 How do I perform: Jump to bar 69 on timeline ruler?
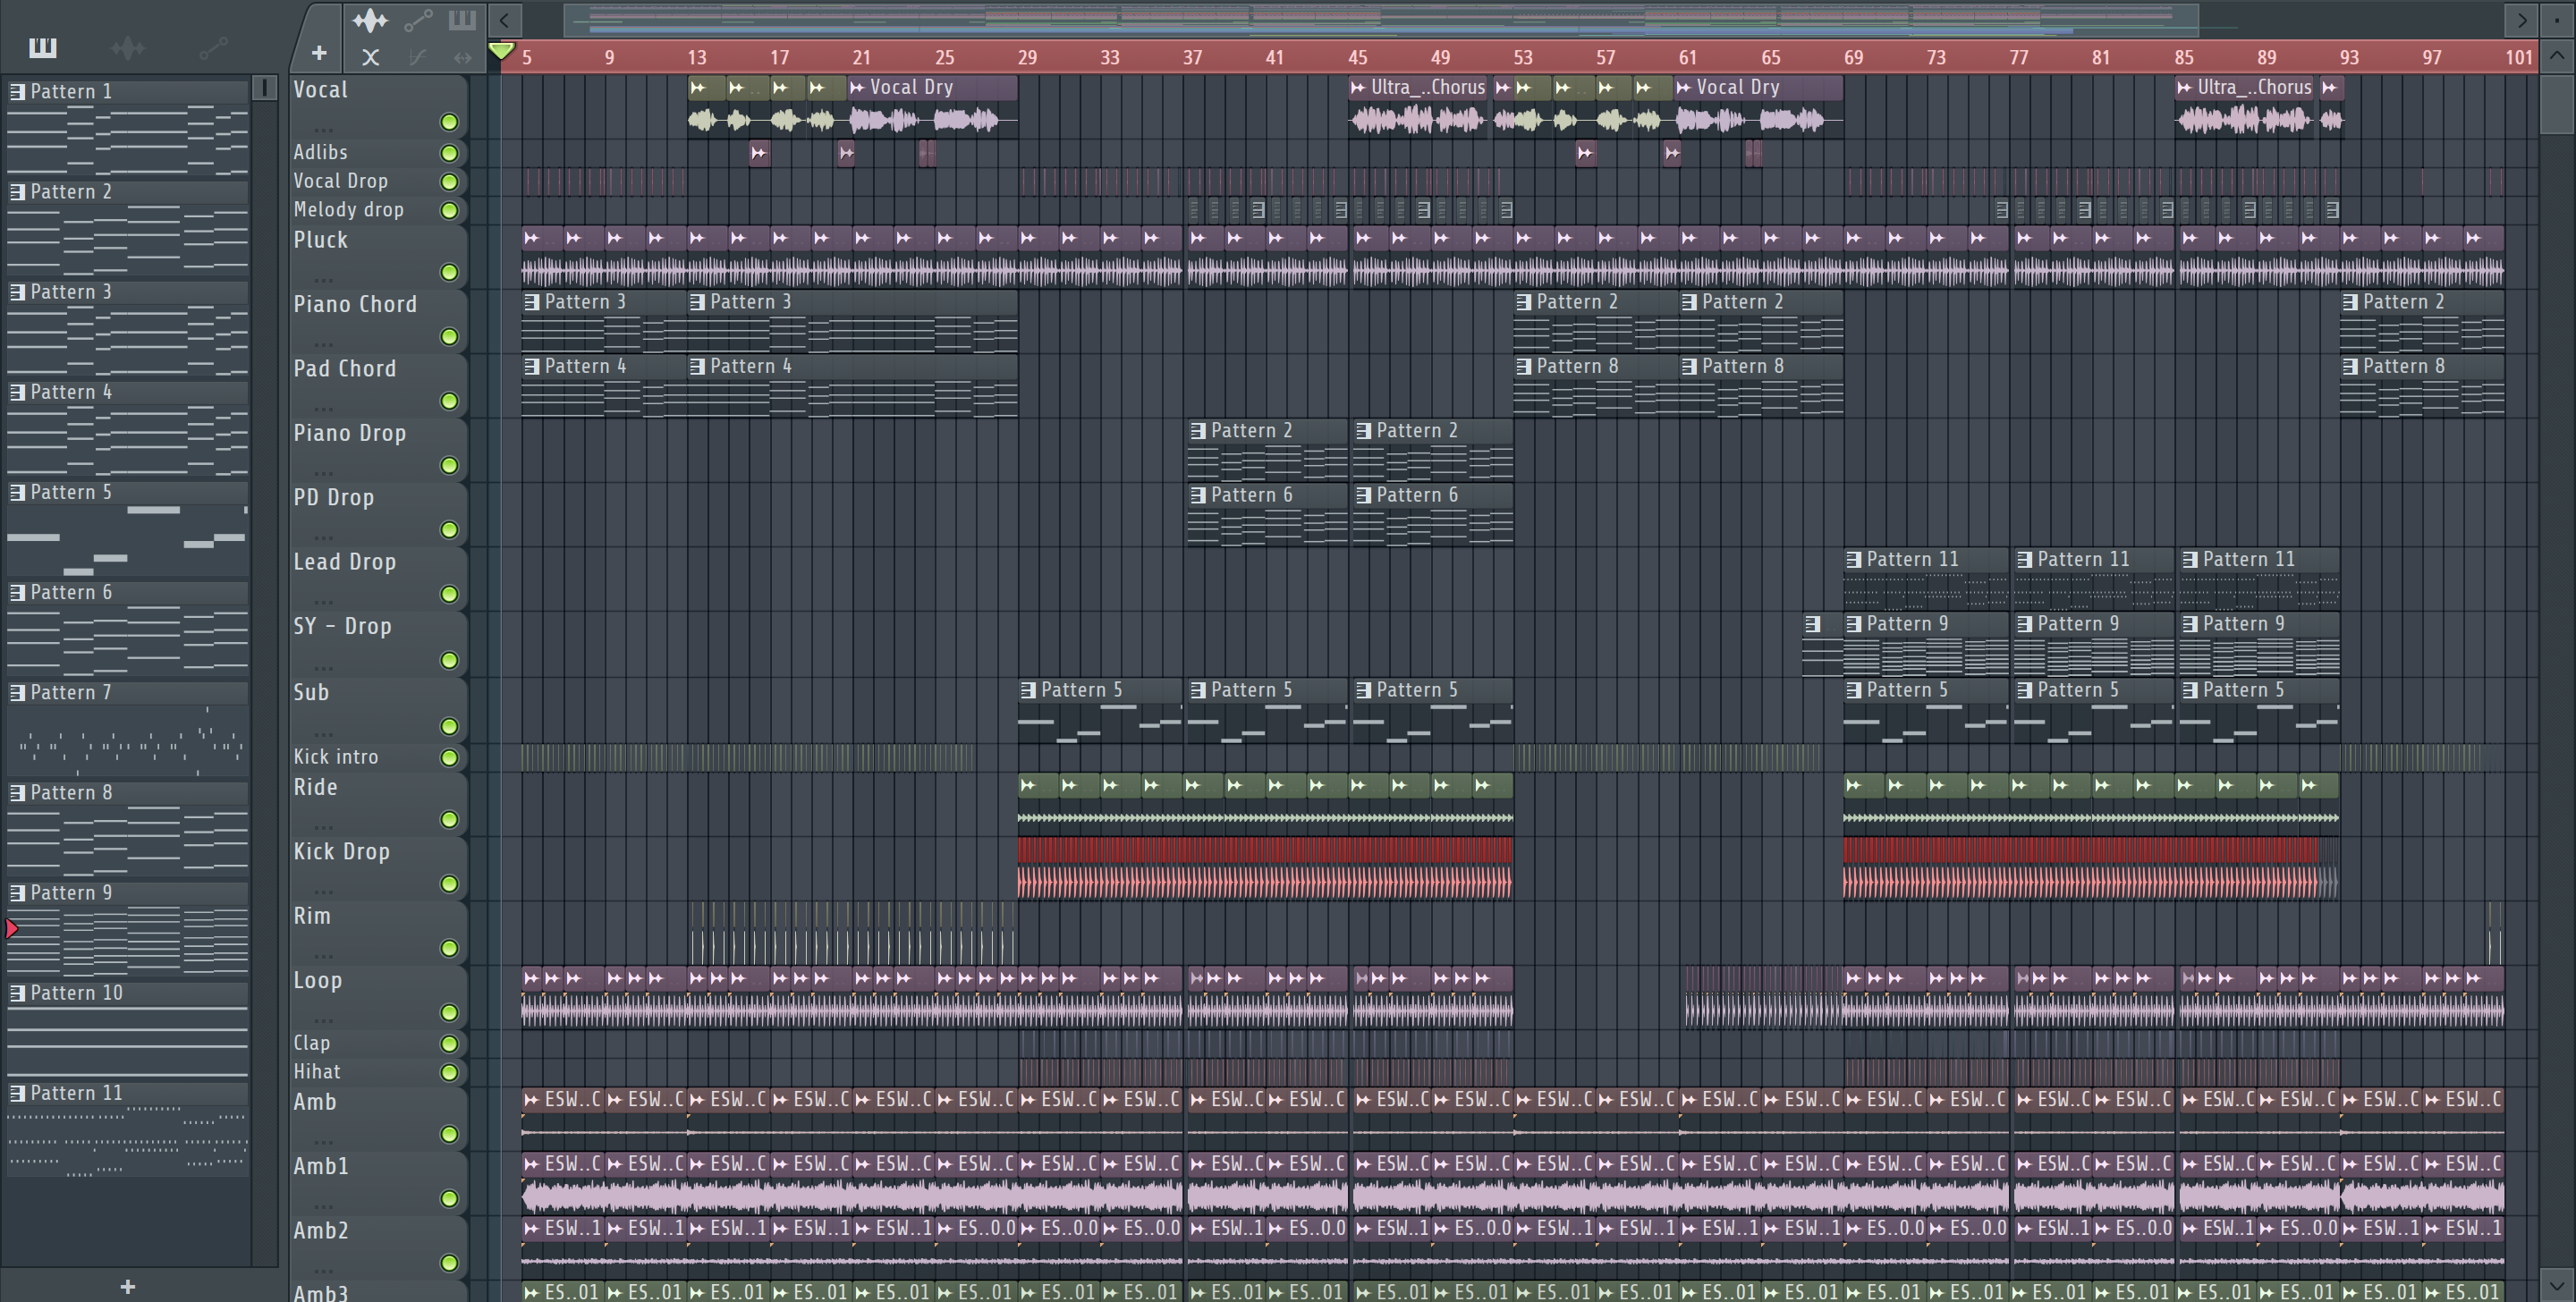[1853, 57]
